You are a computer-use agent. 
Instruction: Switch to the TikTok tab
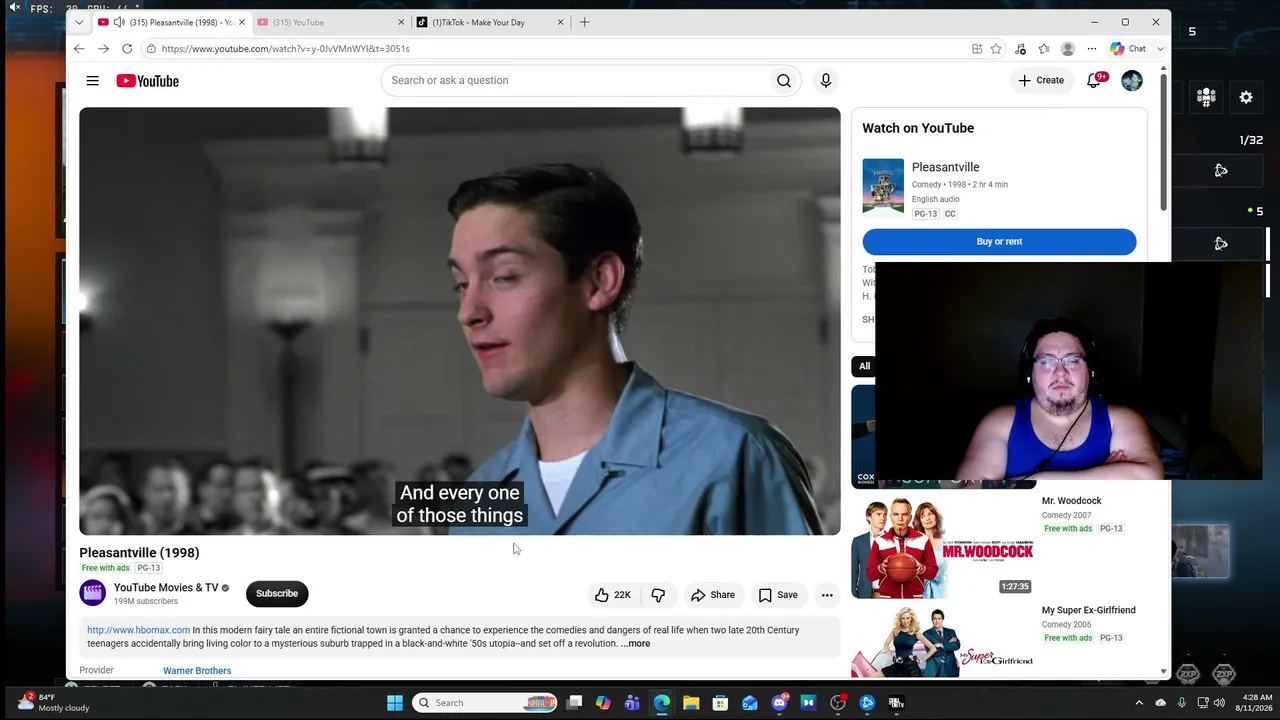[x=490, y=22]
